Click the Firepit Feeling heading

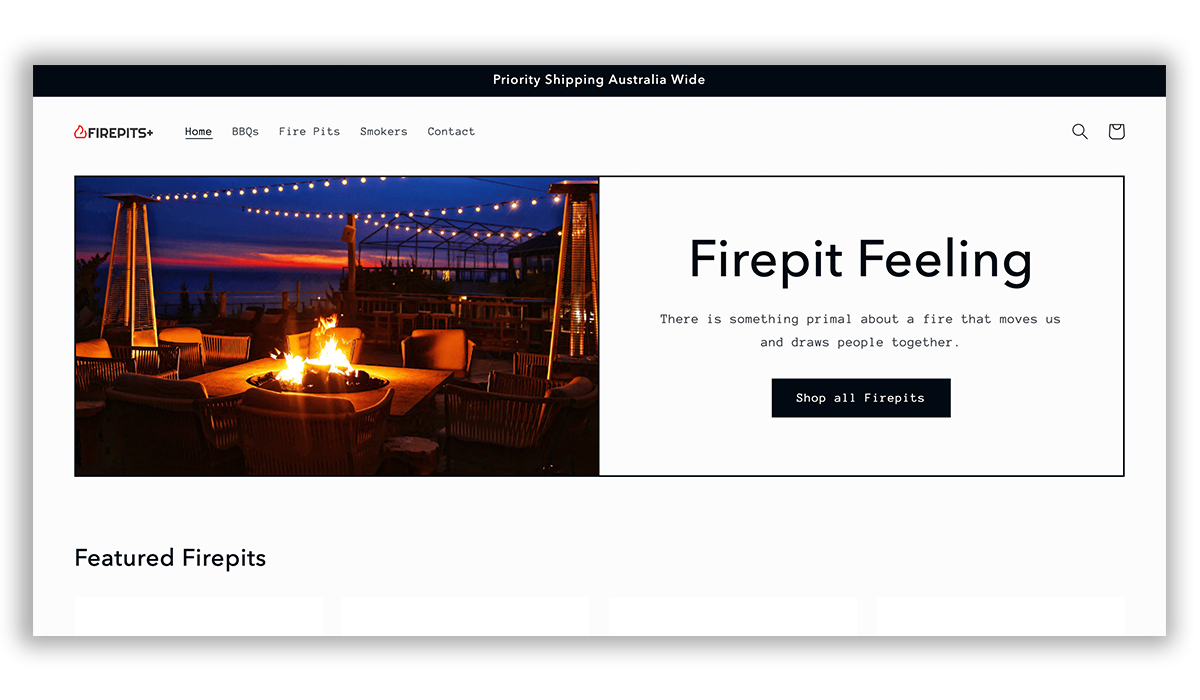(861, 258)
